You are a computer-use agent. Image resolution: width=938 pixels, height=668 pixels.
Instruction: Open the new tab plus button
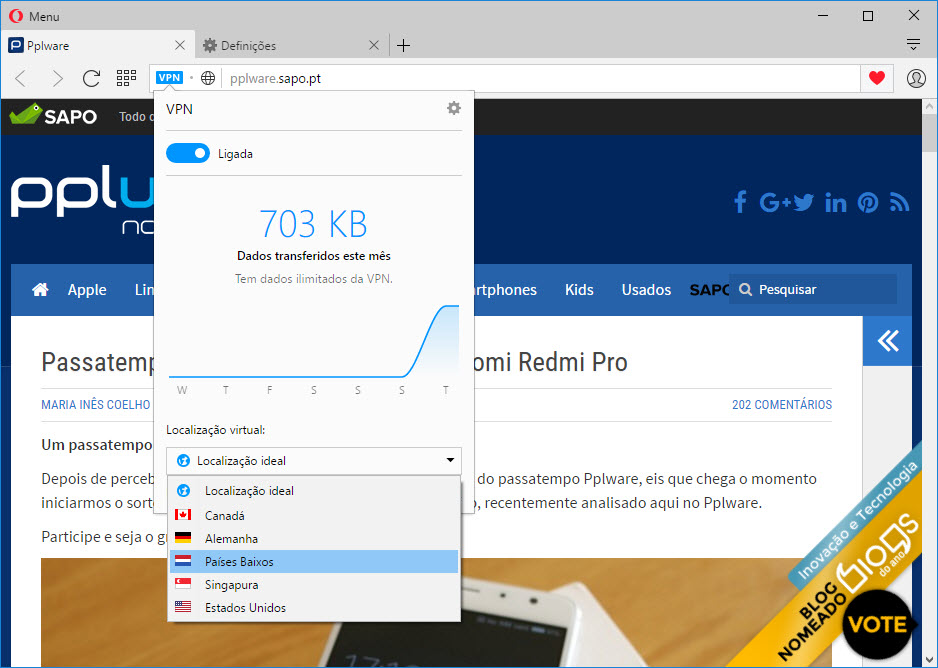click(403, 45)
